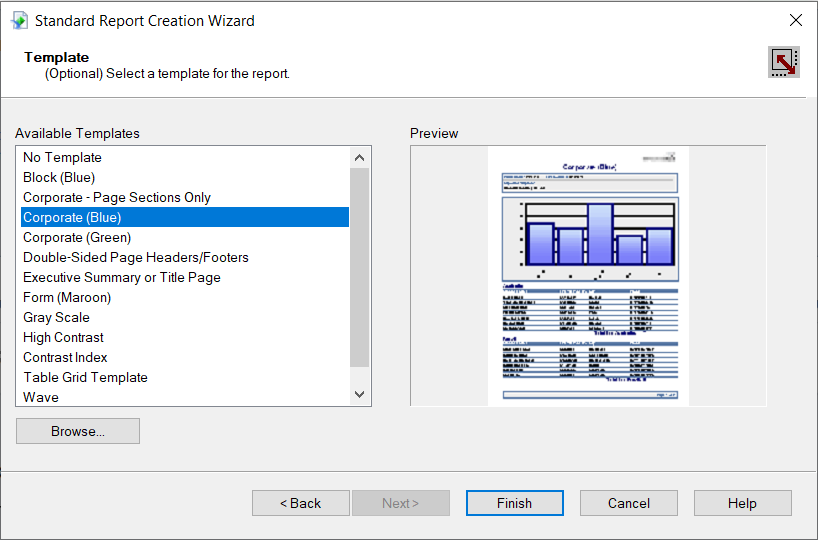
Task: Select the Wave template
Action: click(x=41, y=397)
